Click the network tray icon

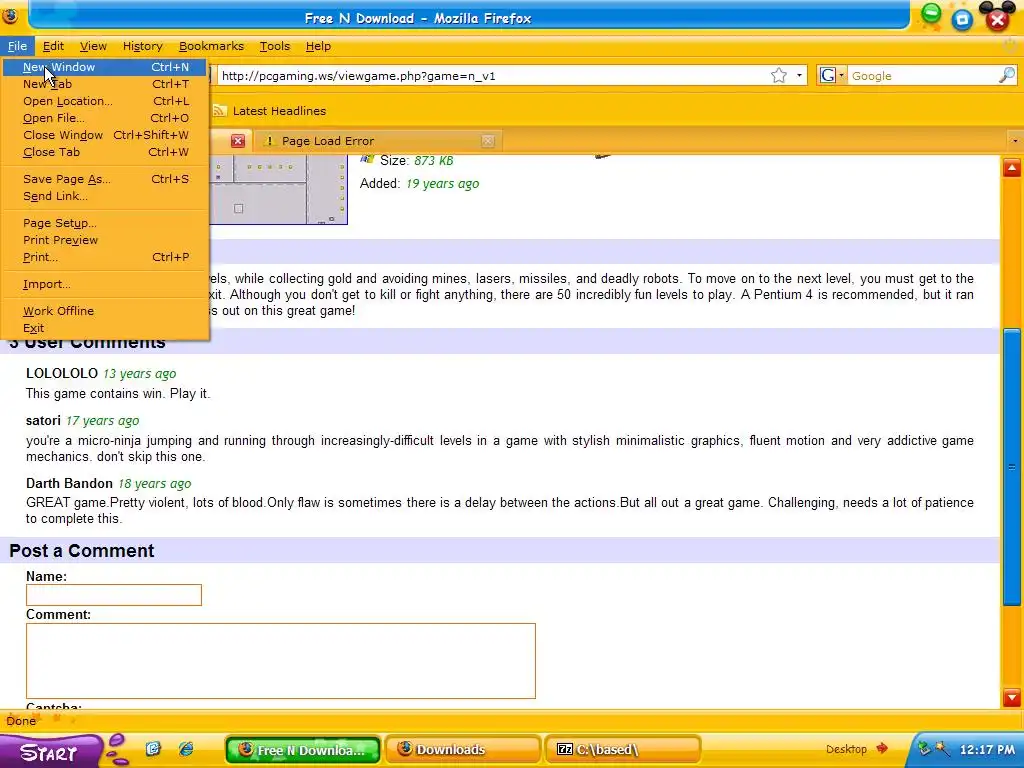point(925,748)
